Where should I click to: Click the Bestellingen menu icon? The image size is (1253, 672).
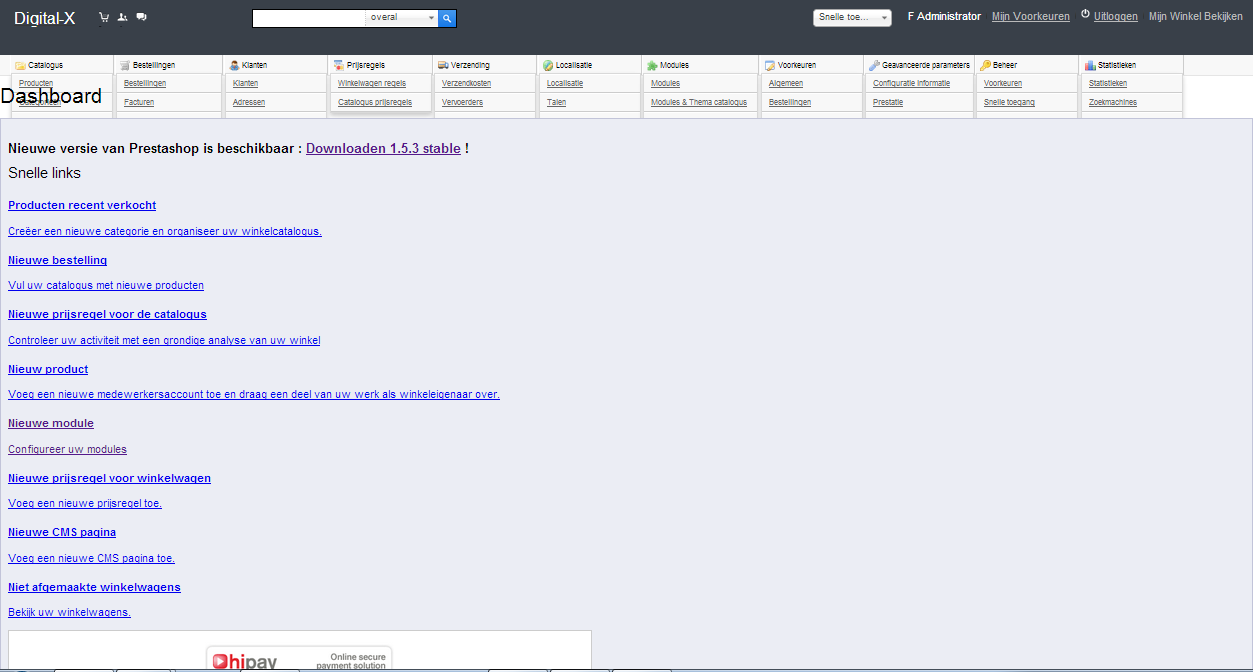125,65
